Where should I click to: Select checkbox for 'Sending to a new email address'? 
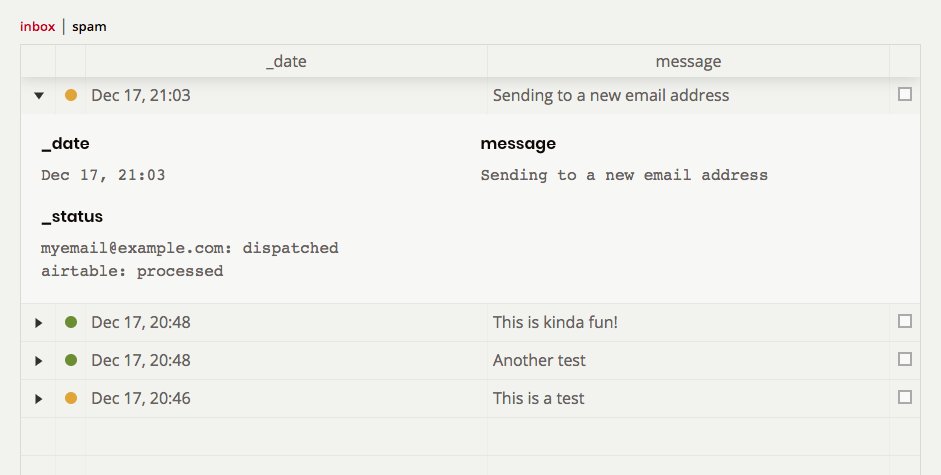(x=905, y=95)
